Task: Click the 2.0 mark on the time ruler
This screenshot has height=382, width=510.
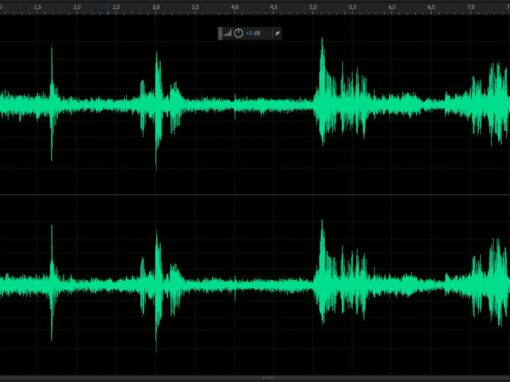Action: tap(77, 7)
